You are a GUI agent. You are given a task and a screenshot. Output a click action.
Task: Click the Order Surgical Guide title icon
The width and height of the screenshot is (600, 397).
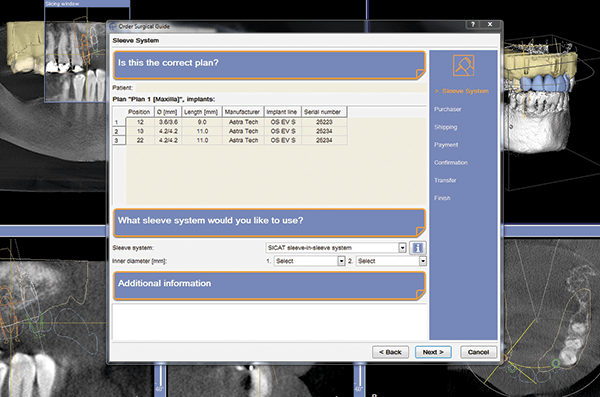113,26
